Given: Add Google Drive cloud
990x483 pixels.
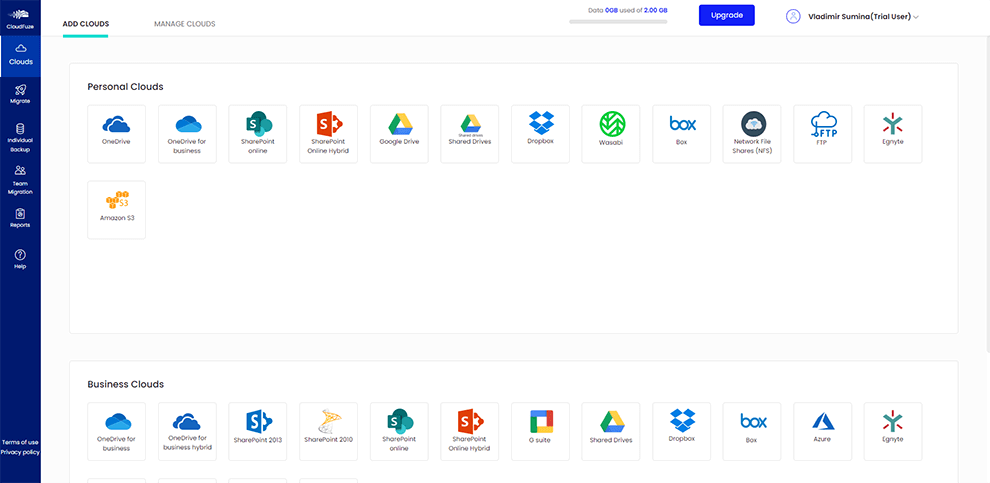Looking at the screenshot, I should [x=399, y=134].
